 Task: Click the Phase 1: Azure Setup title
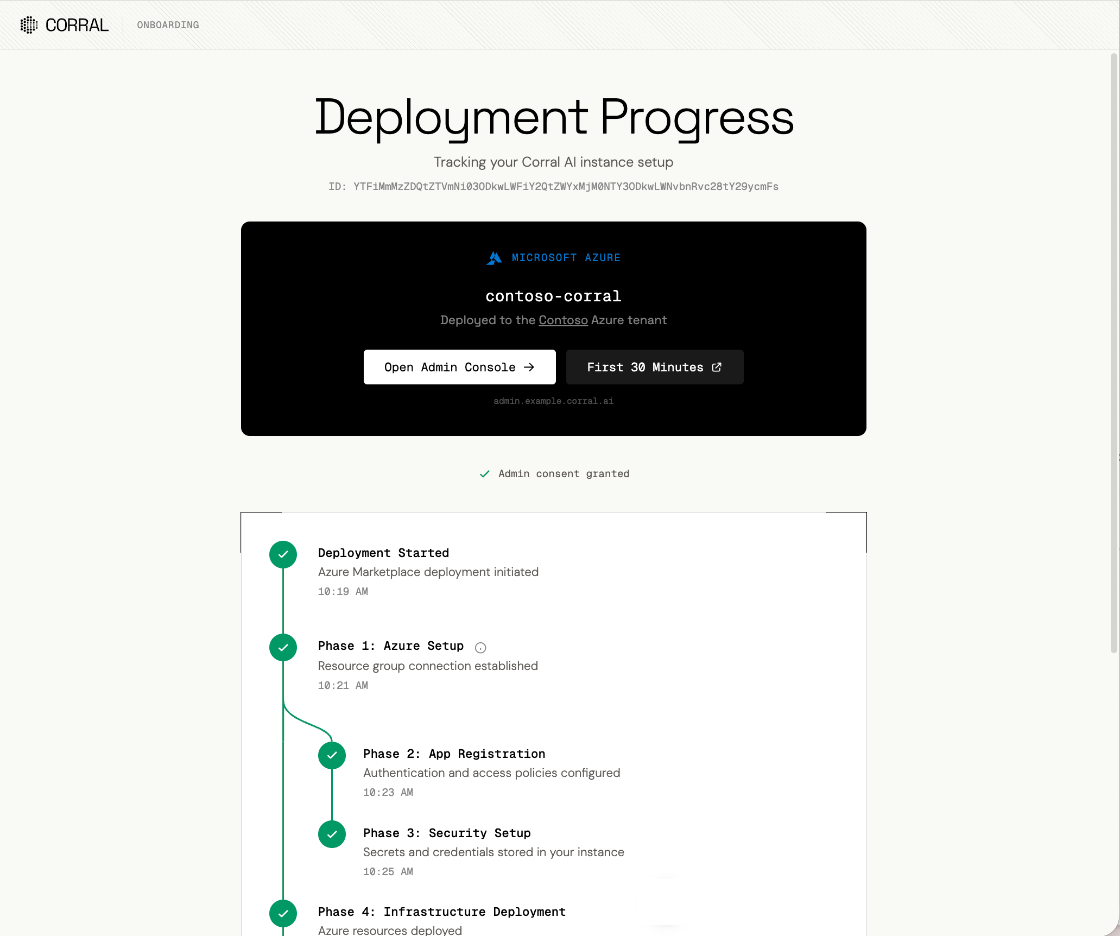point(391,646)
